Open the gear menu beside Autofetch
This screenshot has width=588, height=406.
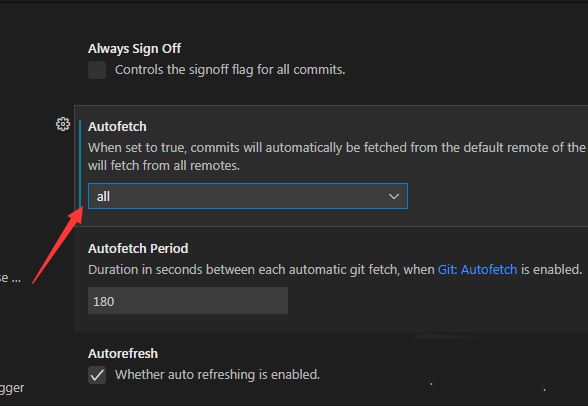pos(63,124)
